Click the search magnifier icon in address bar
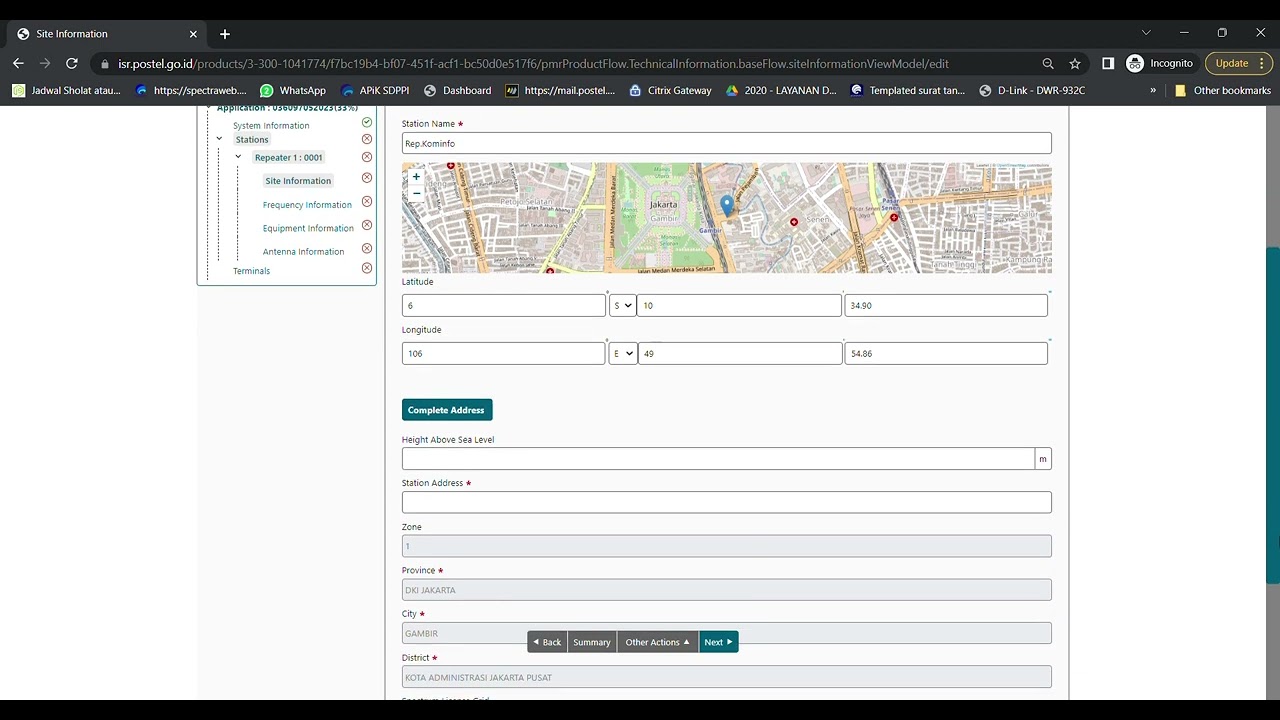Screen dimensions: 1280x720 click(x=1048, y=63)
